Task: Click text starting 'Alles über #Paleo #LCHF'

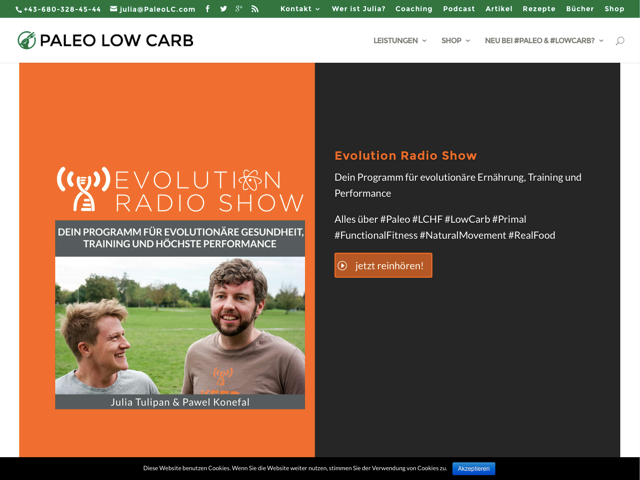Action: (444, 227)
